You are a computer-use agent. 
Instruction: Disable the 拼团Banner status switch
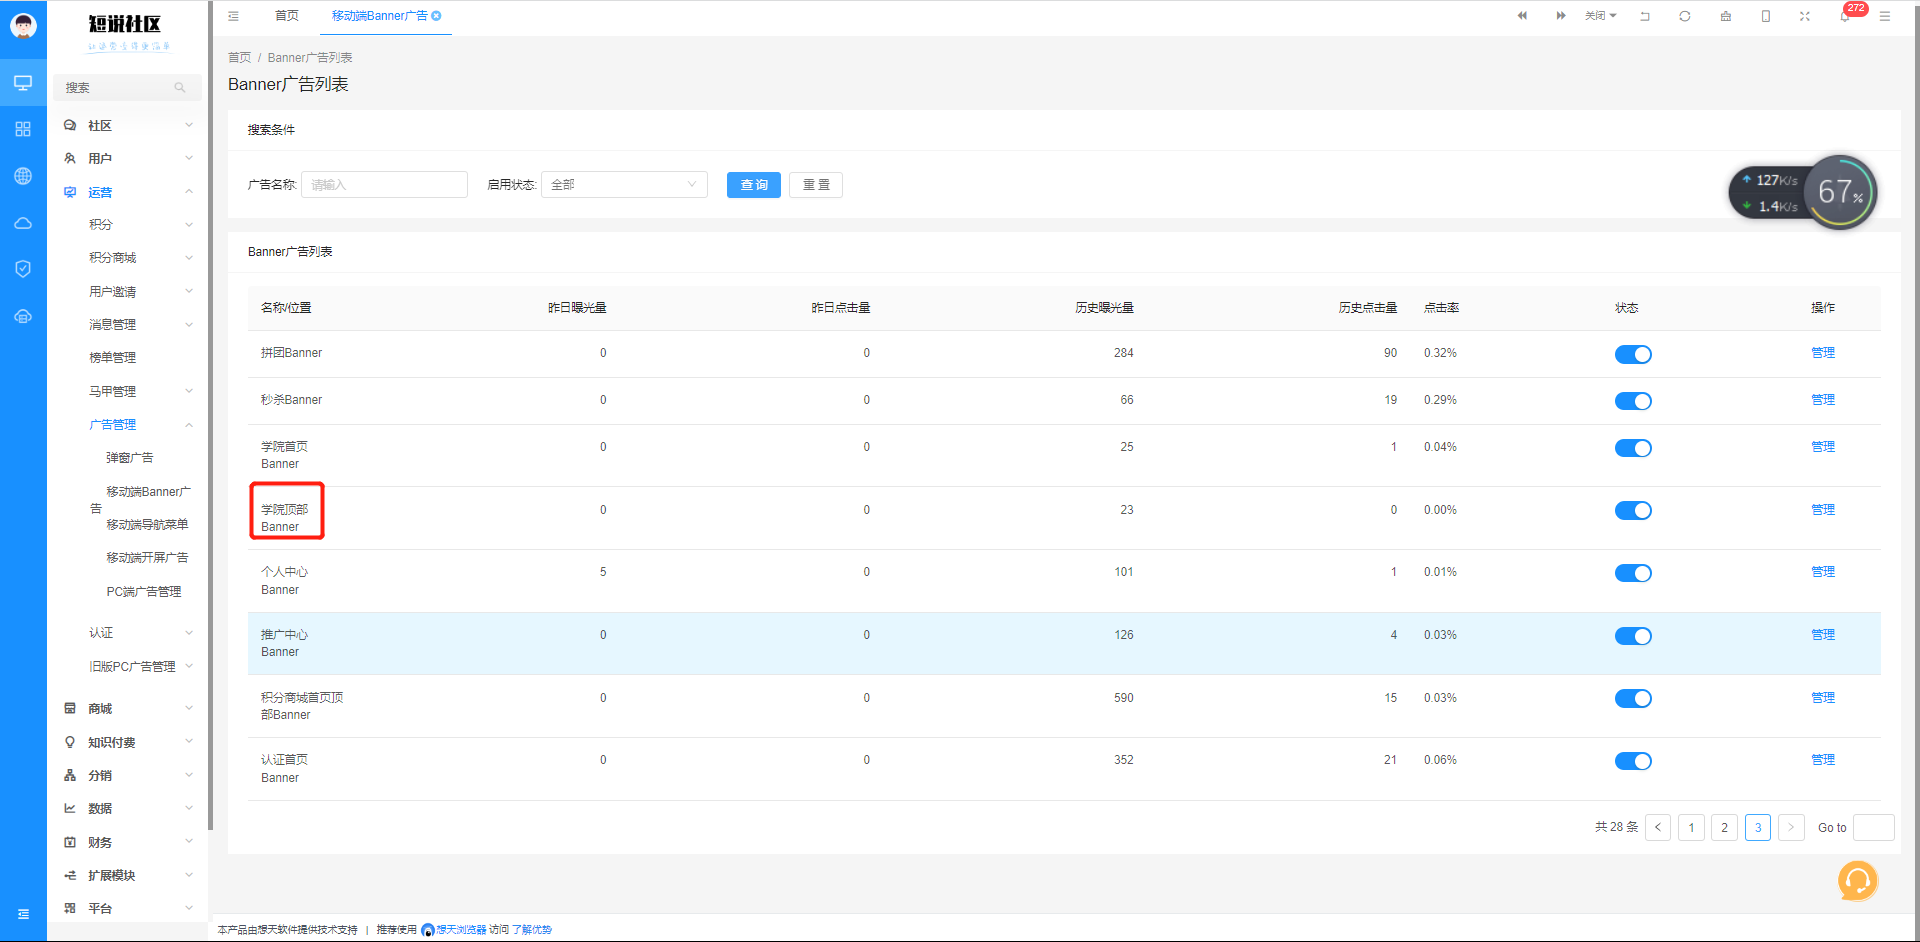tap(1633, 354)
